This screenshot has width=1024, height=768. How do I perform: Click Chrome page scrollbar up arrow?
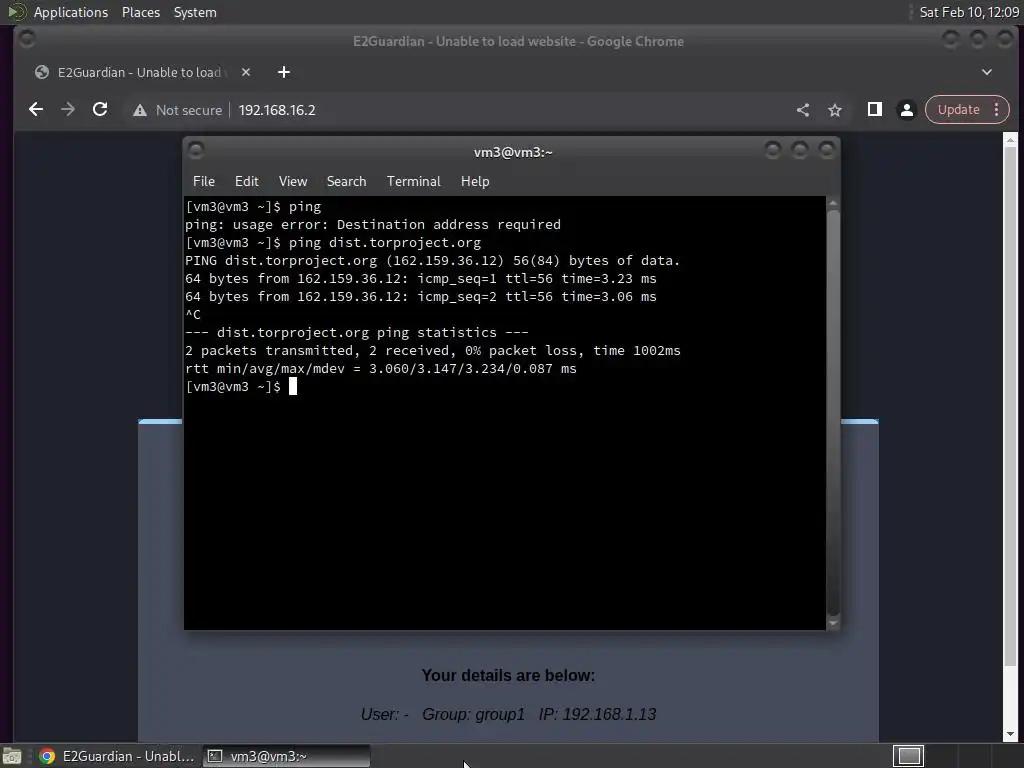tap(1010, 139)
